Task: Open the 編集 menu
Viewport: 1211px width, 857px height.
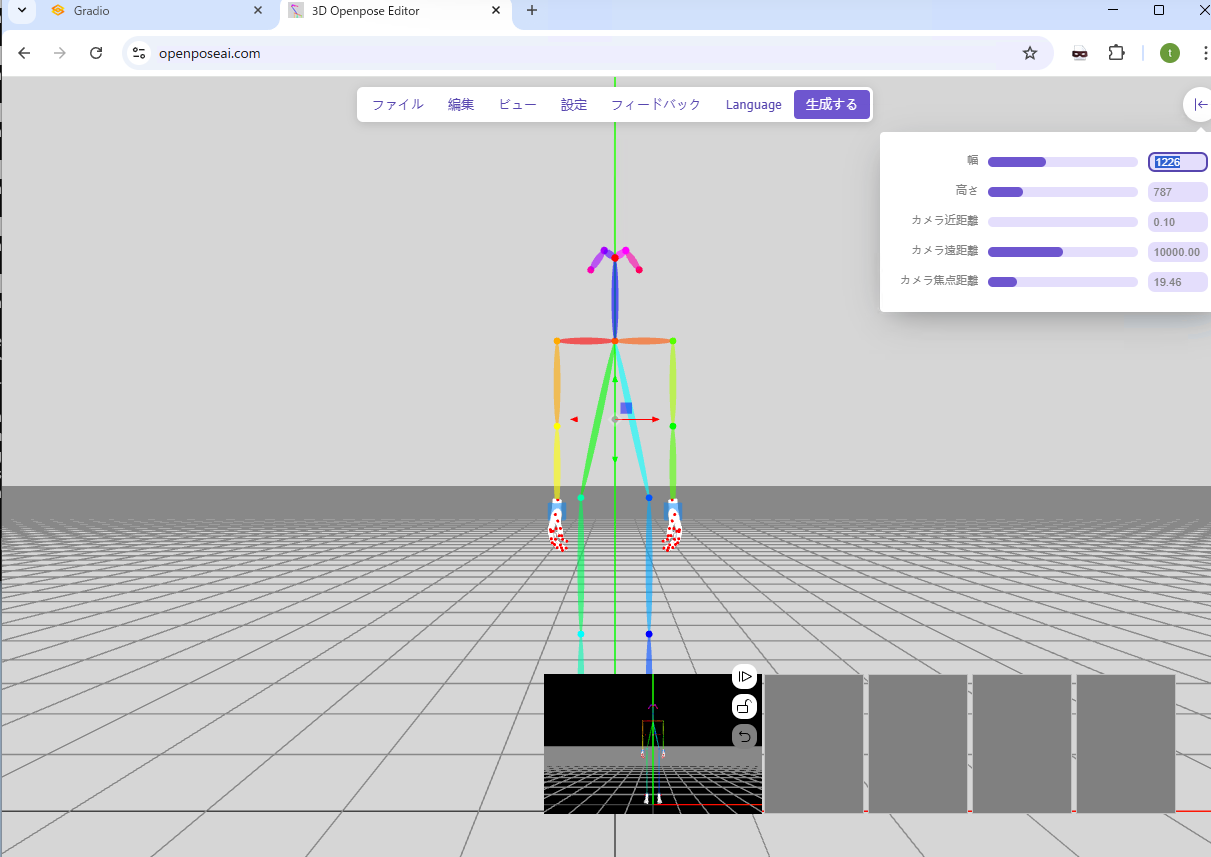Action: (x=461, y=104)
